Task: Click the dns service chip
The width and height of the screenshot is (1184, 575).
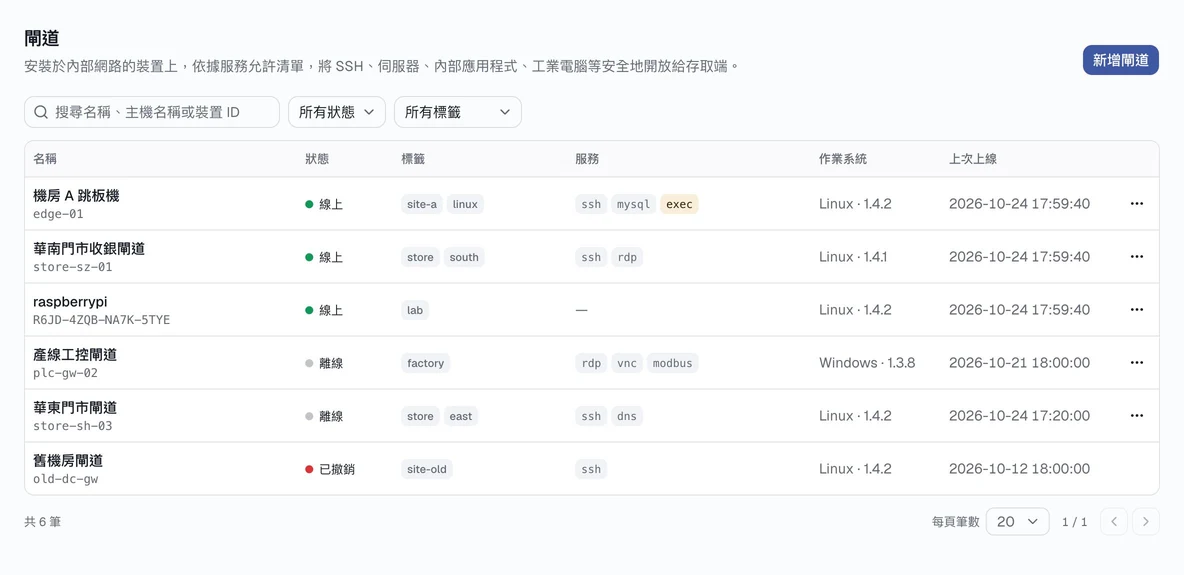Action: coord(627,416)
